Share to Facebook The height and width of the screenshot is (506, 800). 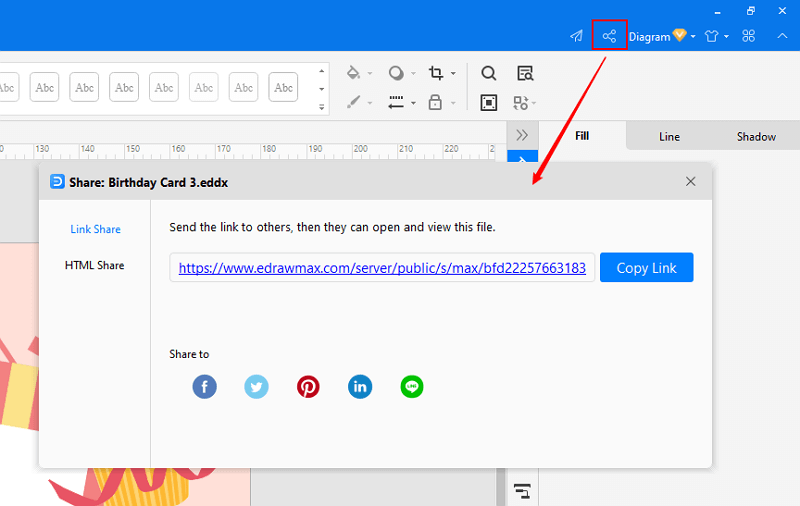[x=205, y=387]
